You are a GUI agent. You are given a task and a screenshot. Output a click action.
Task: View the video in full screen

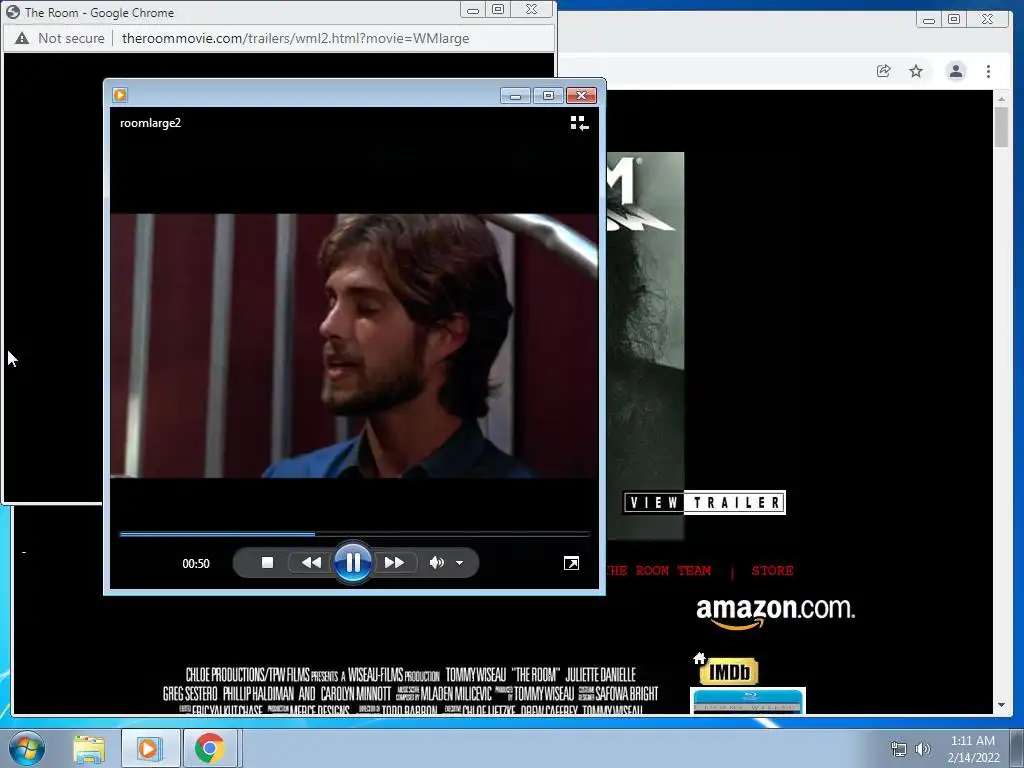[x=571, y=563]
